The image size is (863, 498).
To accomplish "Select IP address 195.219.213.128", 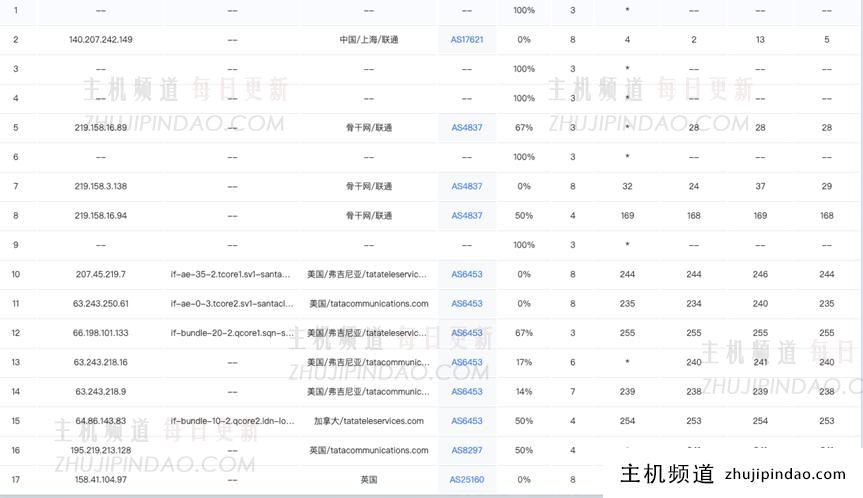I will 101,450.
